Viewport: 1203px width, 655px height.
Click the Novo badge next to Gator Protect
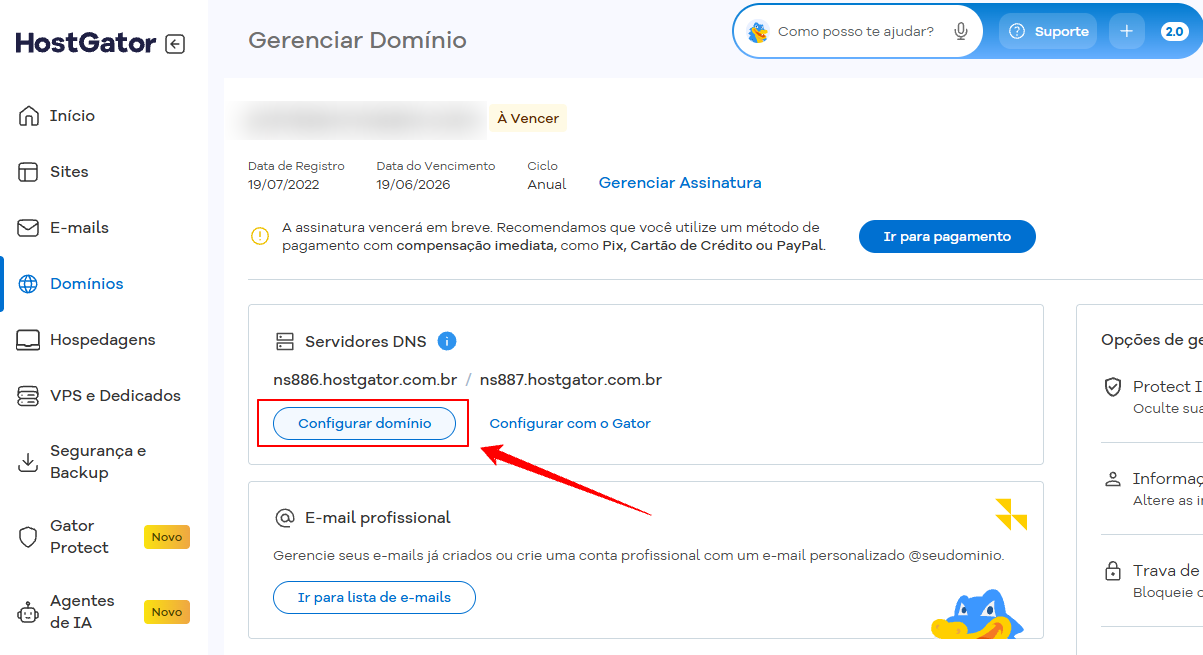pyautogui.click(x=167, y=537)
